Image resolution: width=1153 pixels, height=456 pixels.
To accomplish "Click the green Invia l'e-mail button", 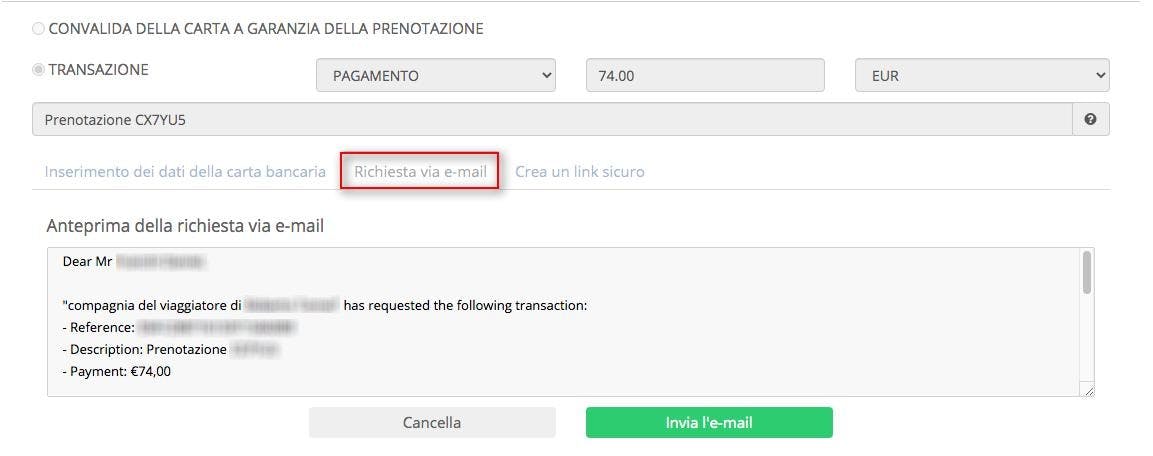I will click(708, 422).
